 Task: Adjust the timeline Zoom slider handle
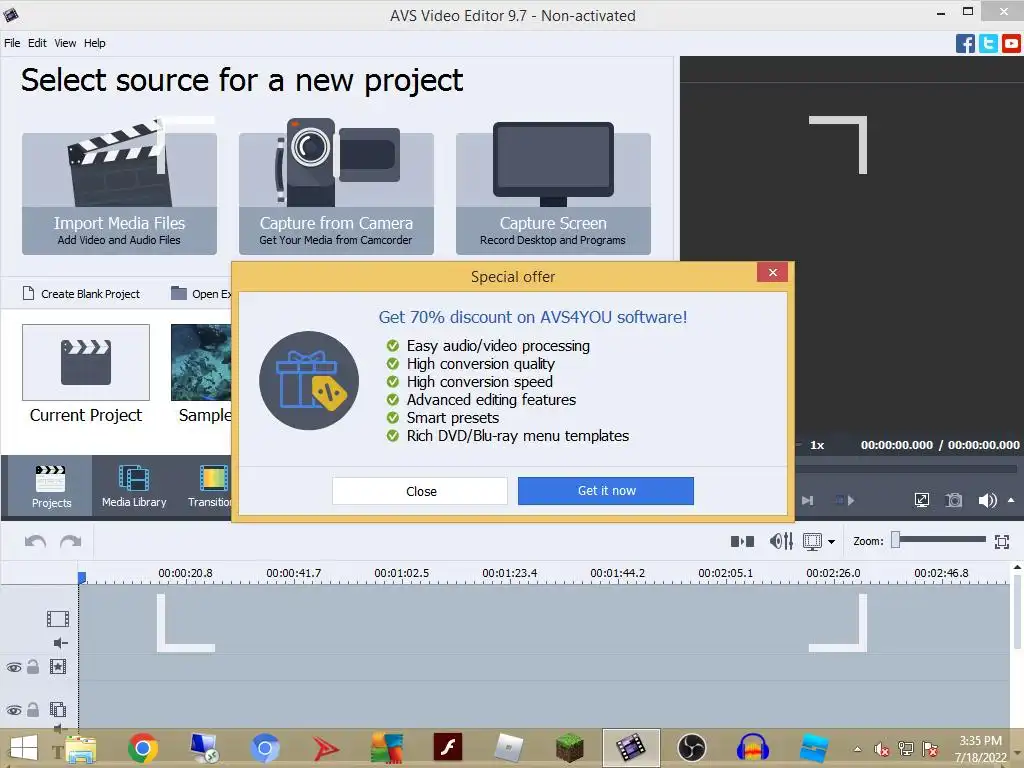click(896, 539)
